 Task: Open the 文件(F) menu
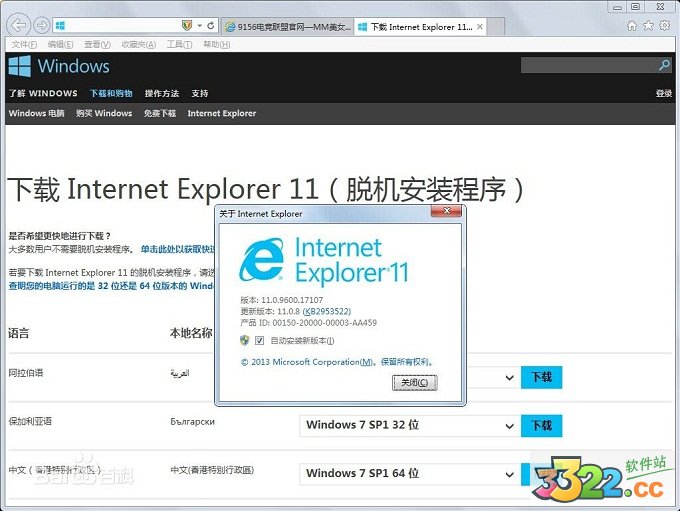coord(24,44)
